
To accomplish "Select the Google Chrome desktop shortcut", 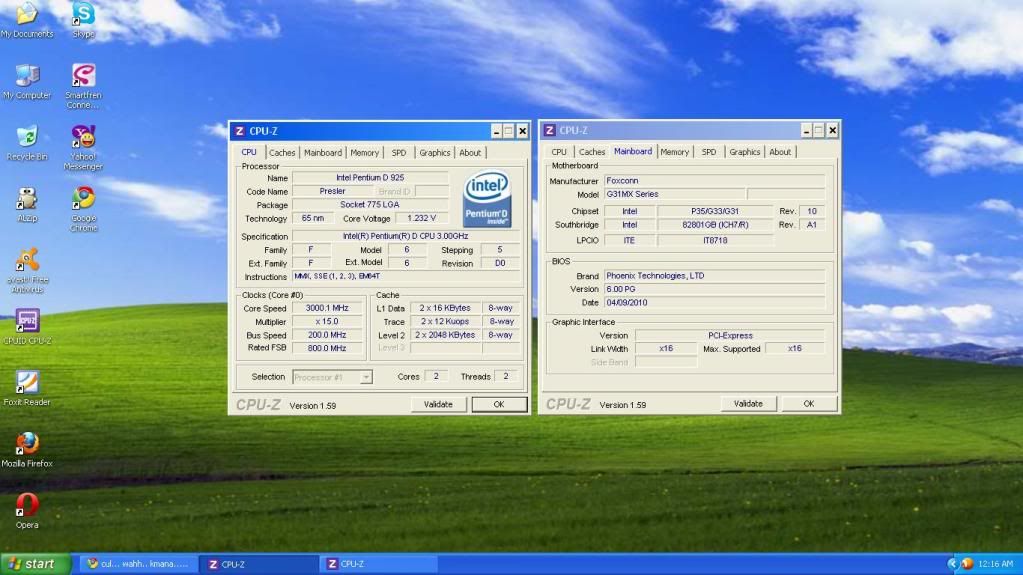I will click(84, 210).
